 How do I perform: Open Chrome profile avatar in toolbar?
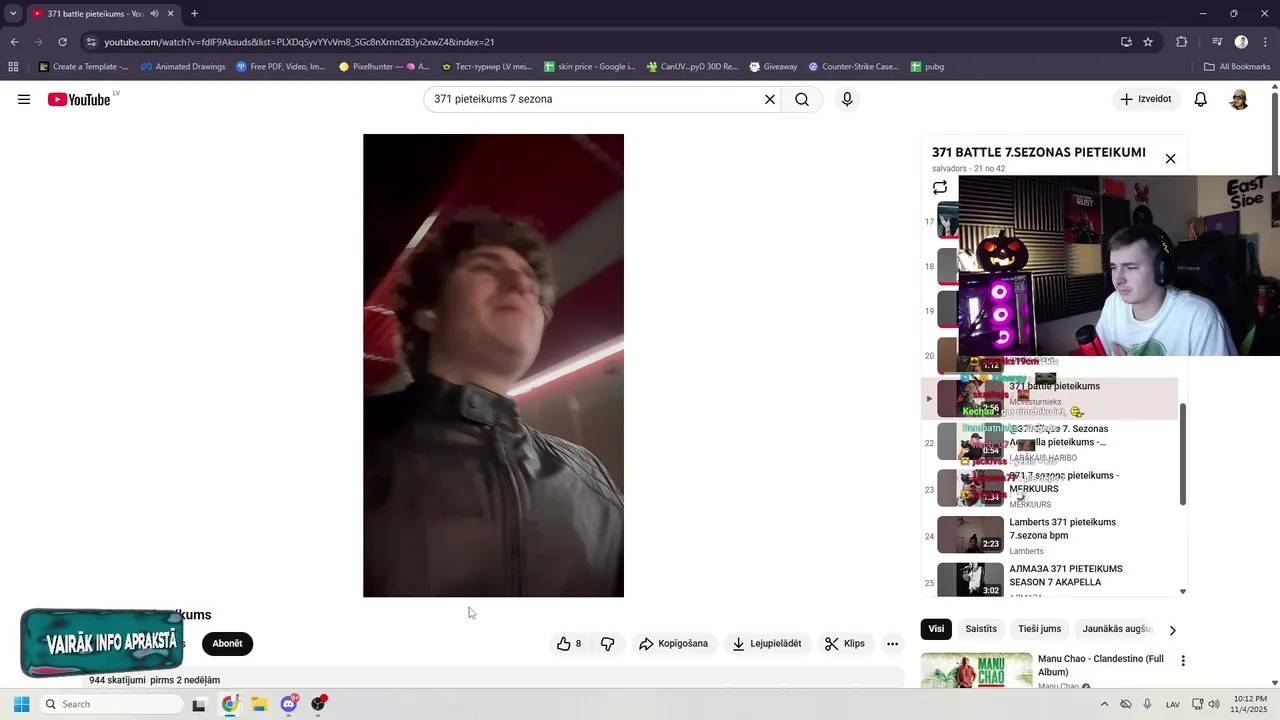pos(1241,42)
